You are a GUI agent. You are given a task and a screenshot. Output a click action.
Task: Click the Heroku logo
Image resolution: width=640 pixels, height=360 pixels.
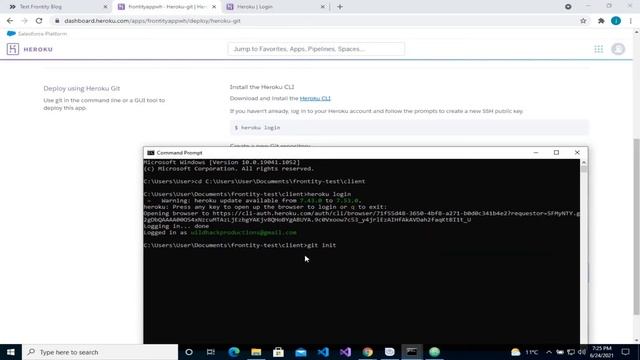pyautogui.click(x=30, y=49)
